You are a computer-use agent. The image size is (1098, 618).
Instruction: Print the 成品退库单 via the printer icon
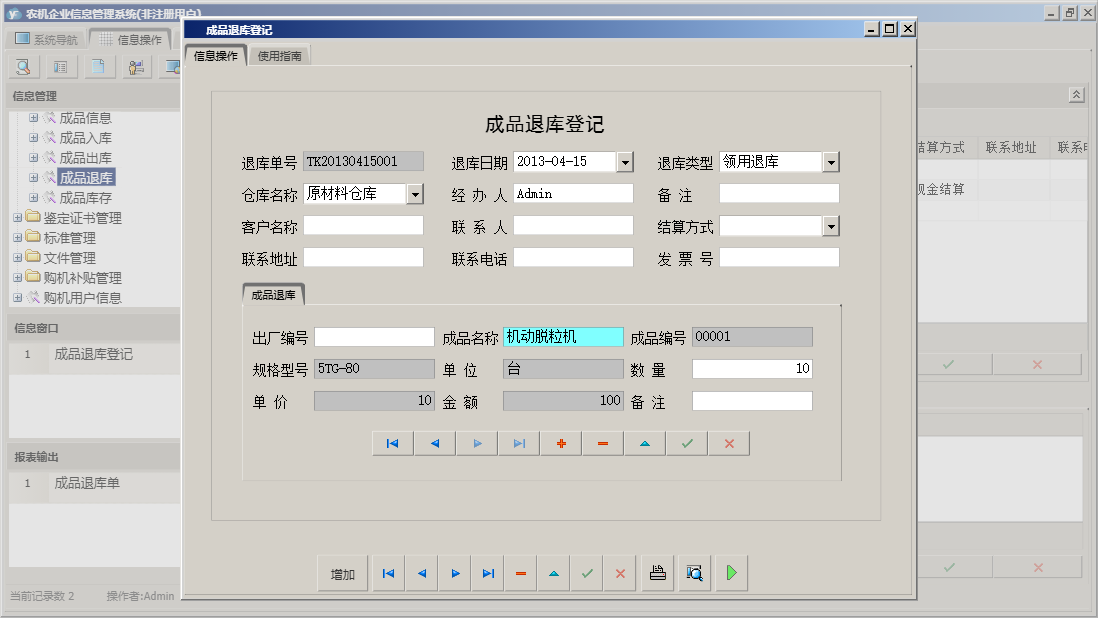(658, 573)
